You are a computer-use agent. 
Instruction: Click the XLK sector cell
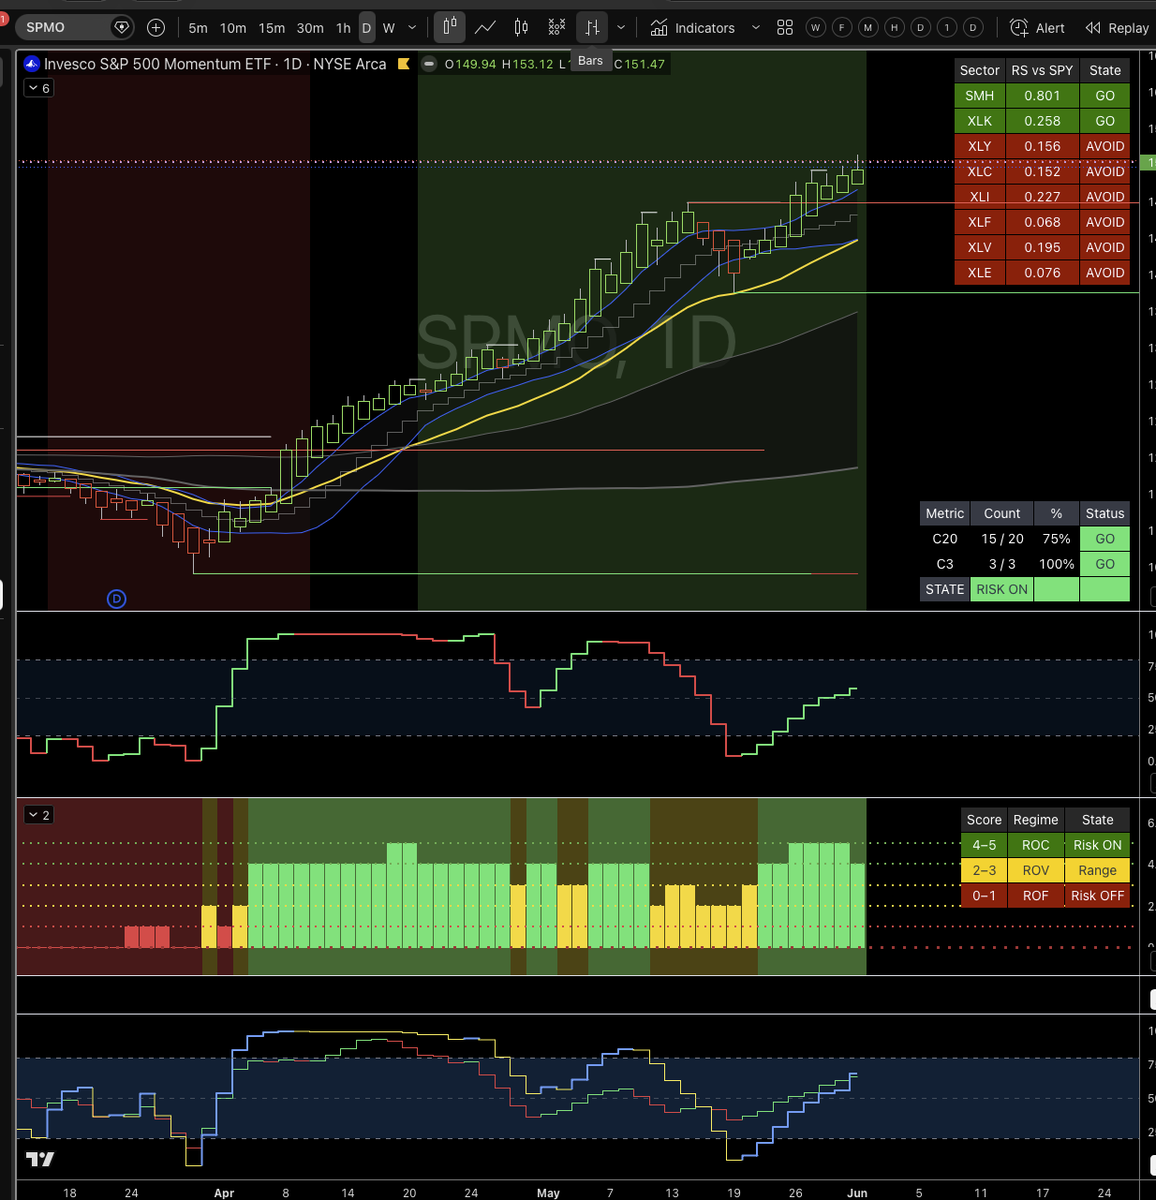[x=980, y=121]
